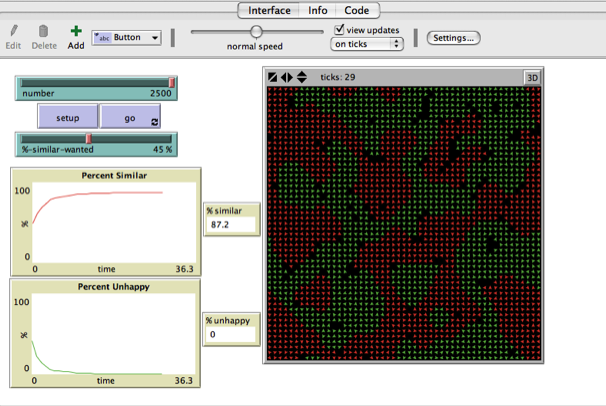Click the Edit pencil icon

tap(13, 32)
